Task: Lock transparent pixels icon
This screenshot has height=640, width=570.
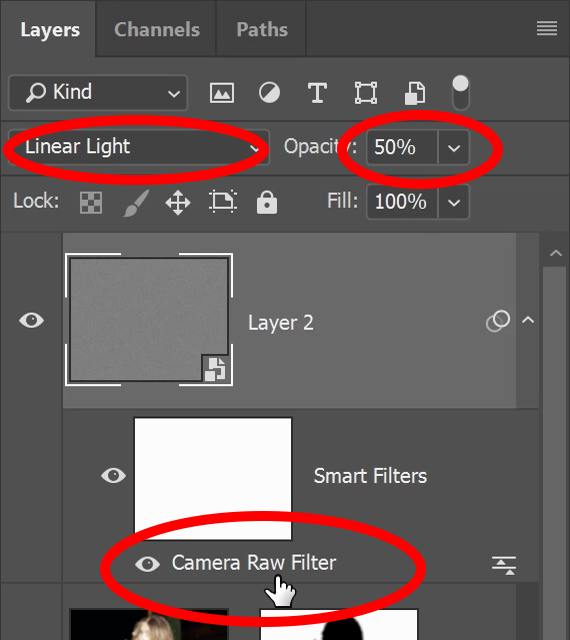Action: [91, 203]
